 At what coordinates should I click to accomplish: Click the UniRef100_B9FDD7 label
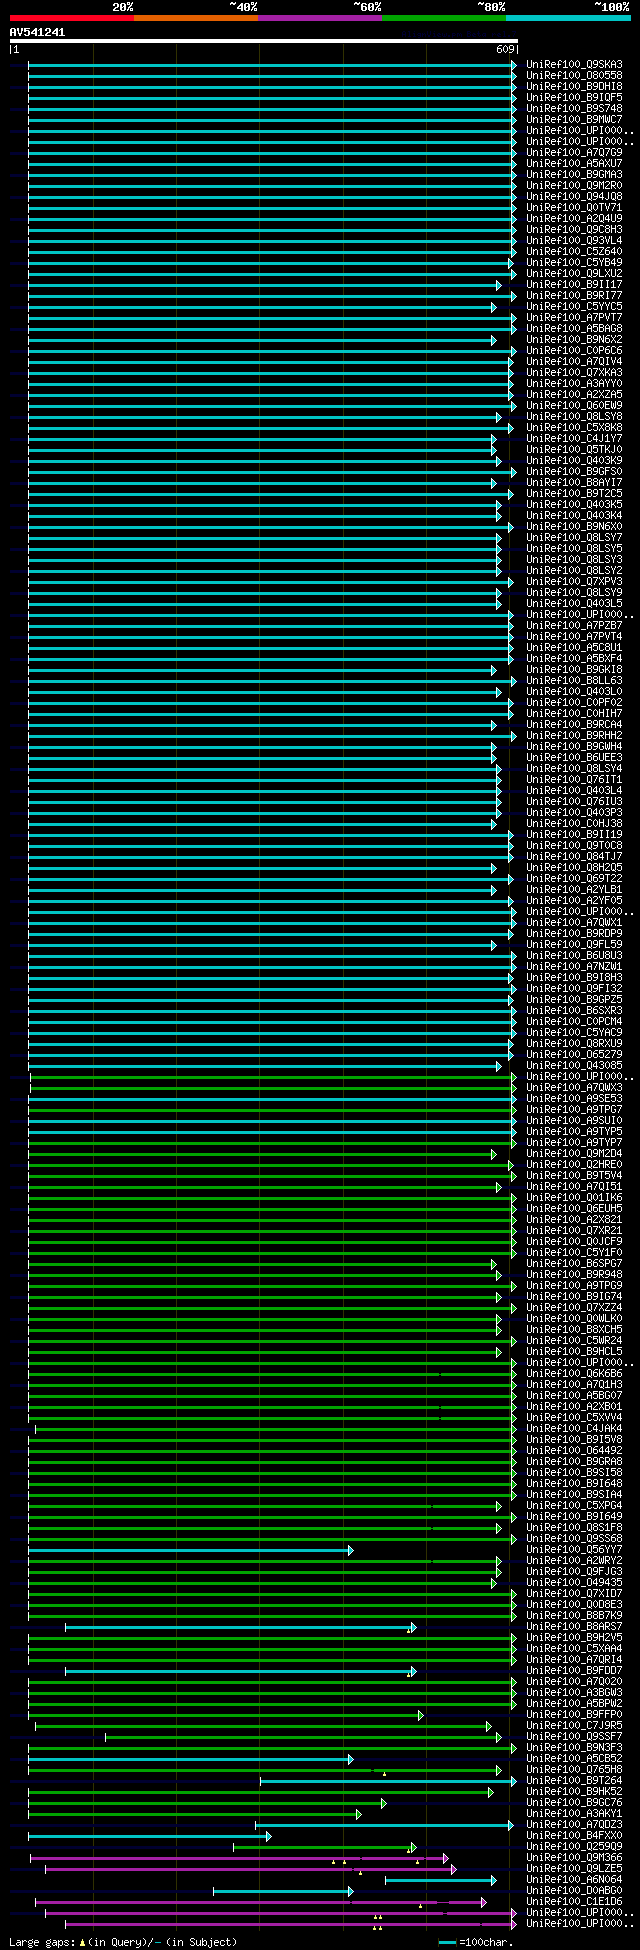574,1670
